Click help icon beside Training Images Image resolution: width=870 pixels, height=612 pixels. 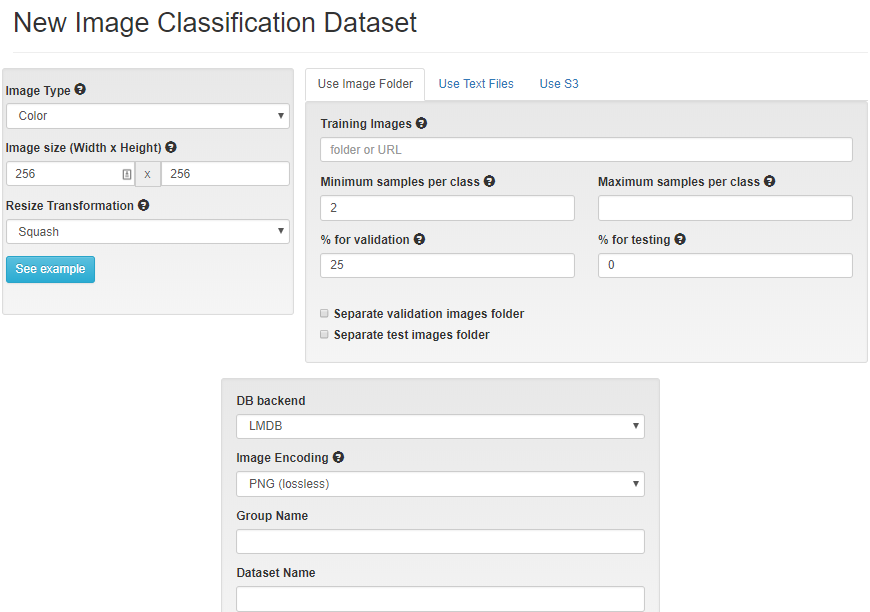[x=421, y=124]
